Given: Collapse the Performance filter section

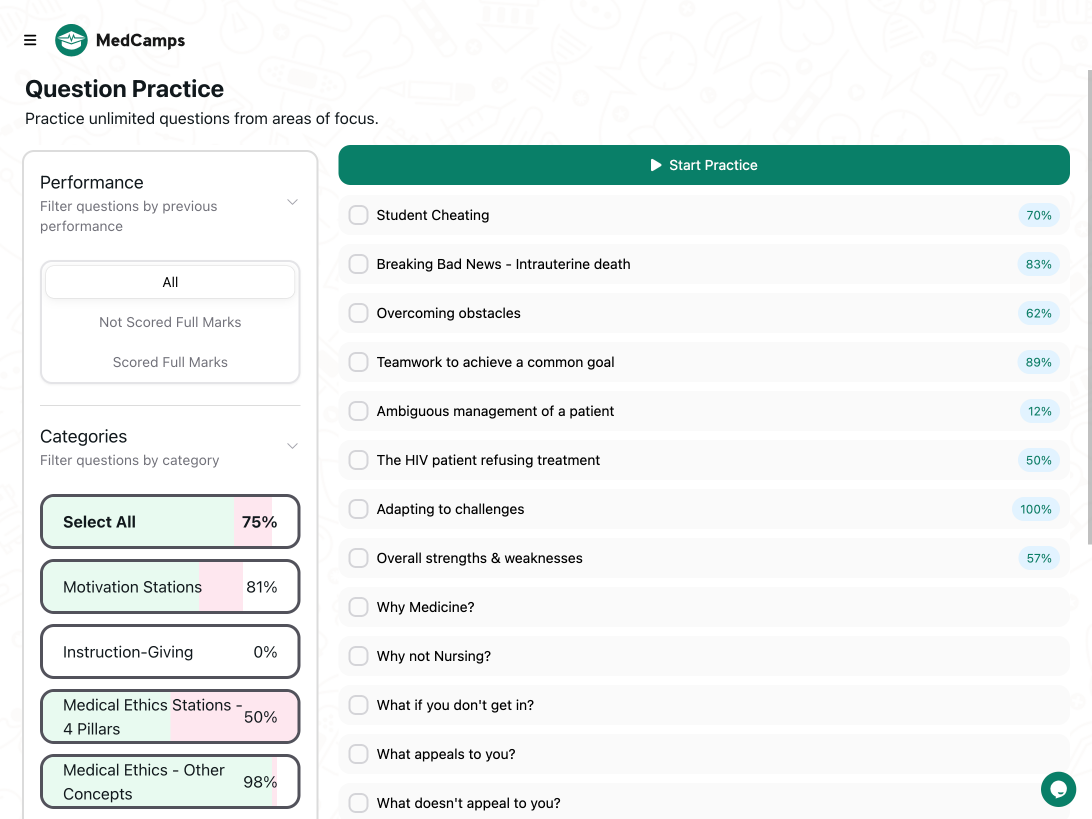Looking at the screenshot, I should tap(292, 201).
